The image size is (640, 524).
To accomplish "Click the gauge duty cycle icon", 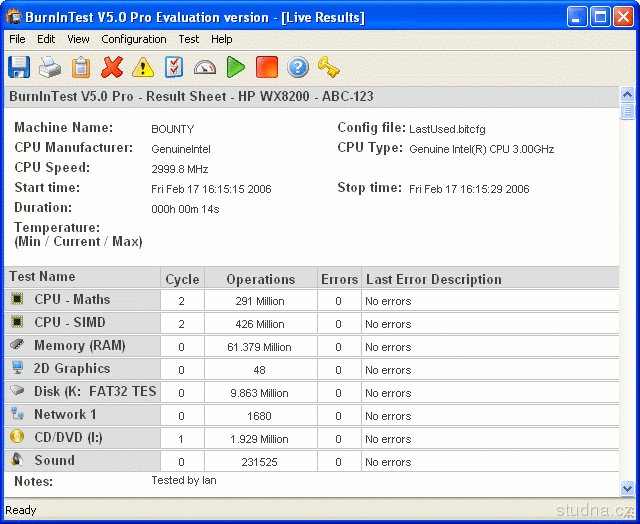I will click(205, 67).
